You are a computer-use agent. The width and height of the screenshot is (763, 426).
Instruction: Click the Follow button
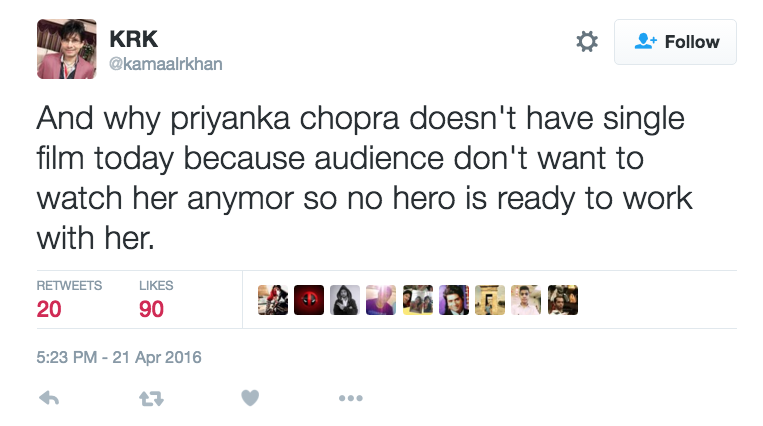point(675,42)
